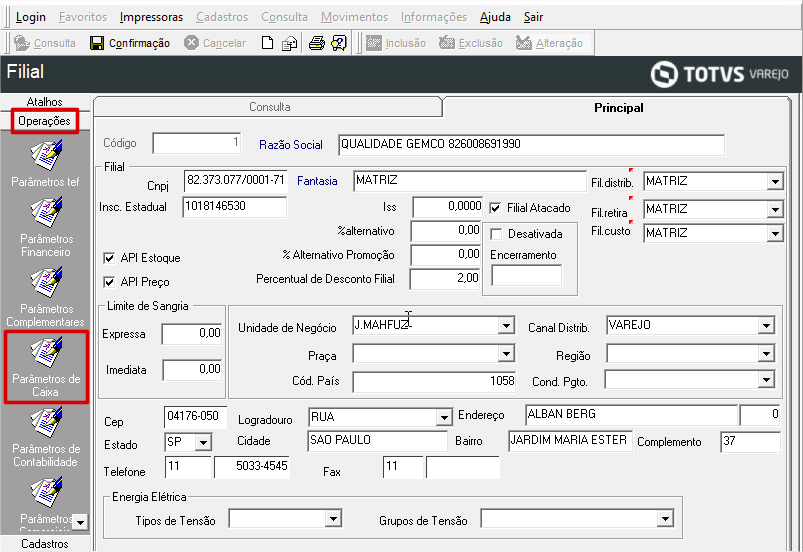Switch to the Consulta tab
The height and width of the screenshot is (552, 803).
point(269,107)
